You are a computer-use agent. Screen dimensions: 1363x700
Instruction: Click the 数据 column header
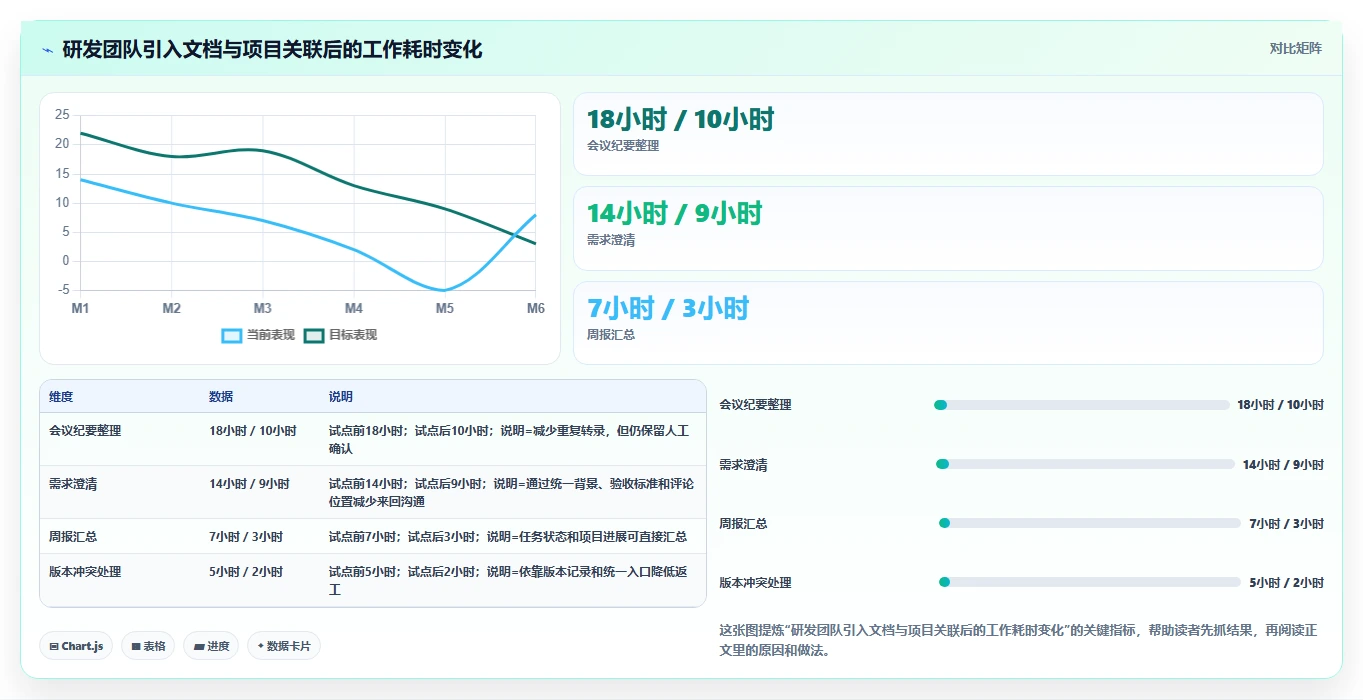click(221, 397)
